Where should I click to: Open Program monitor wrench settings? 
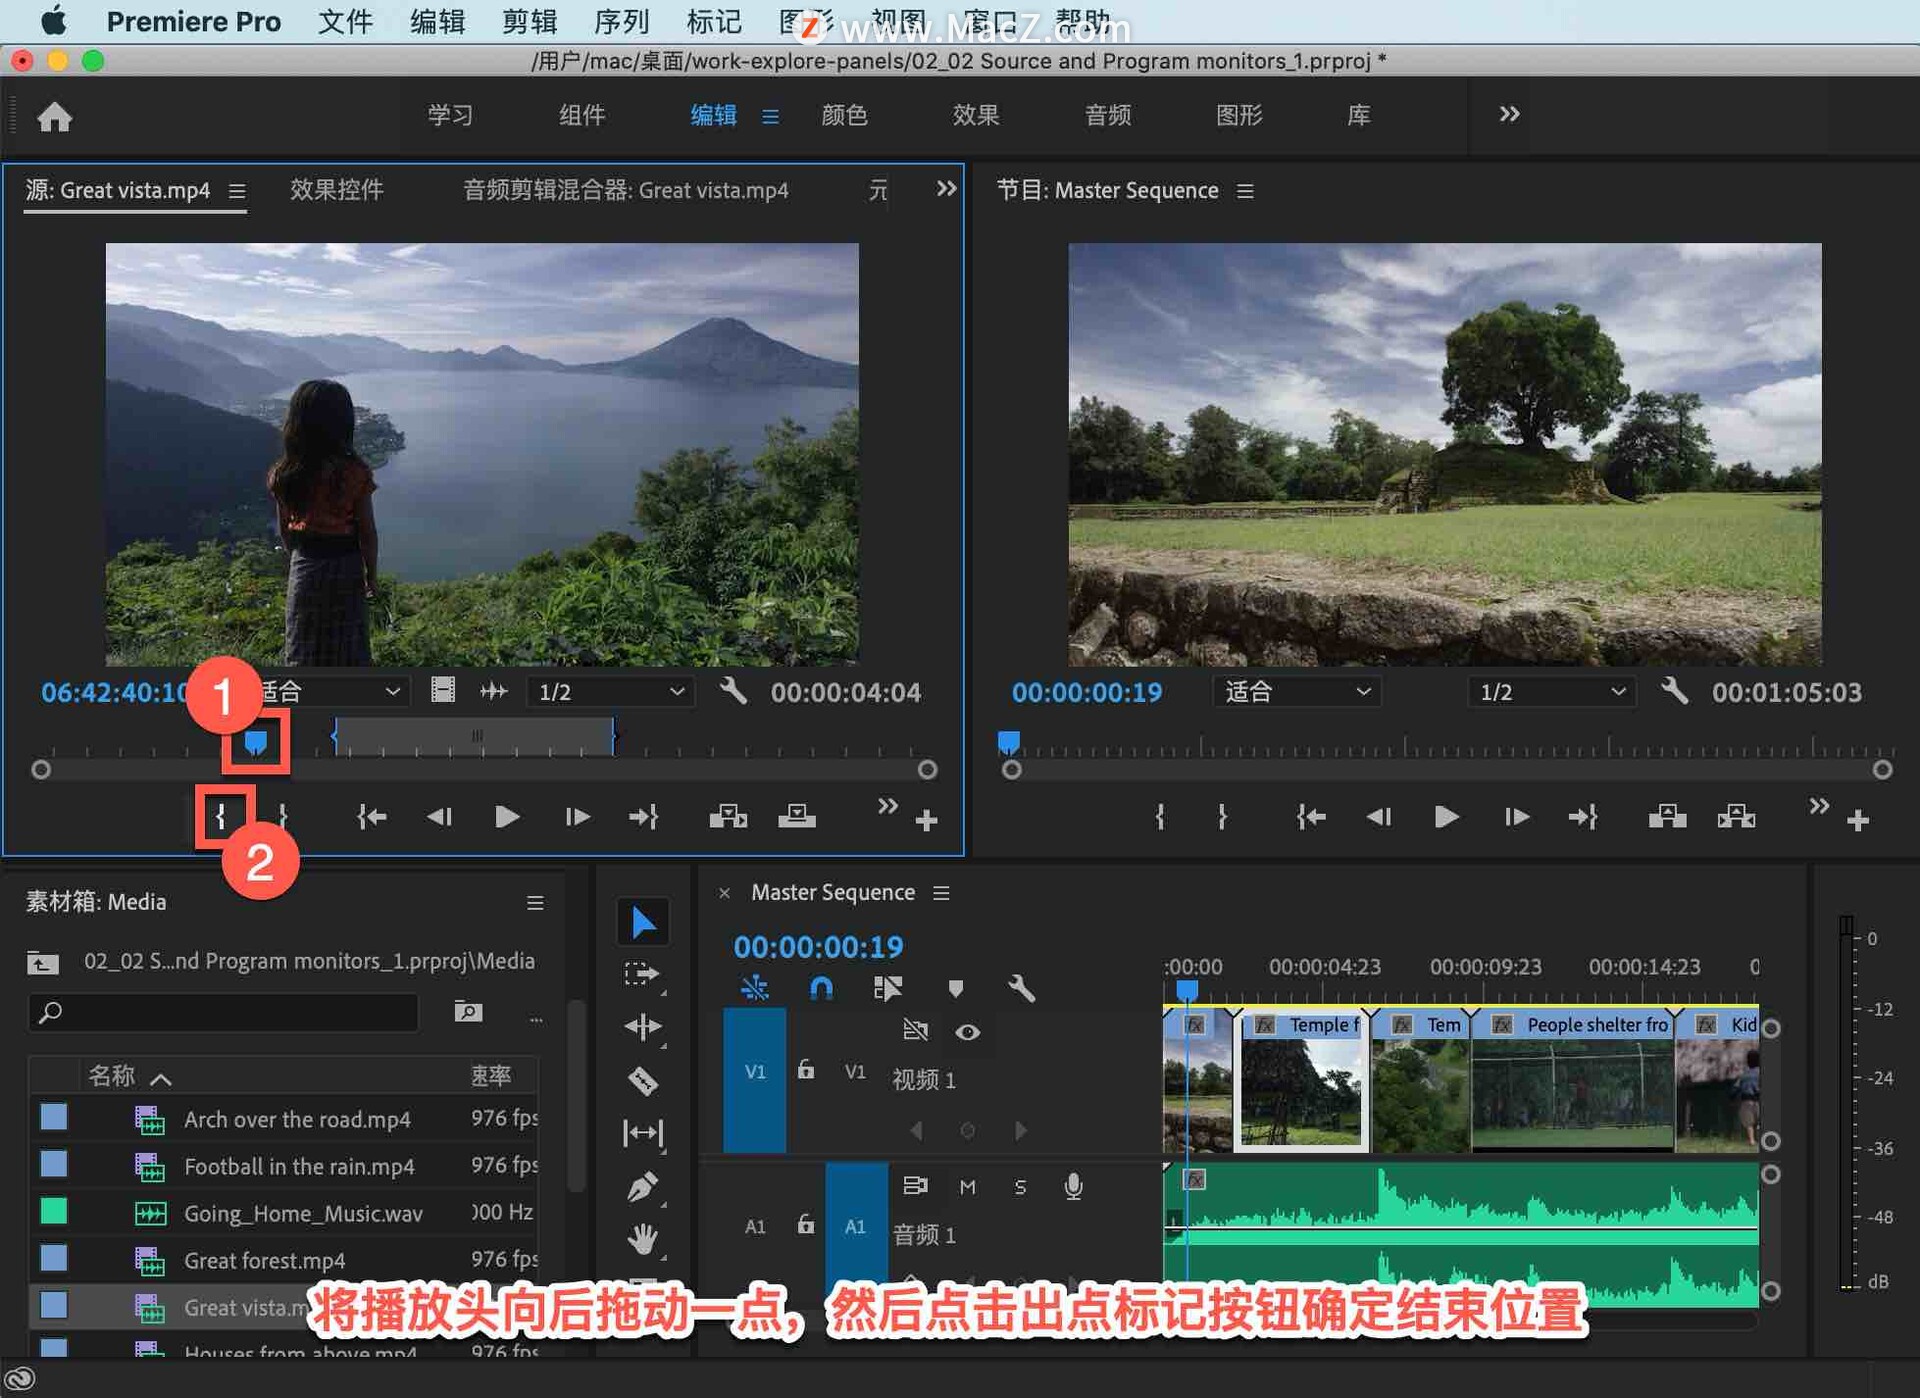1674,691
